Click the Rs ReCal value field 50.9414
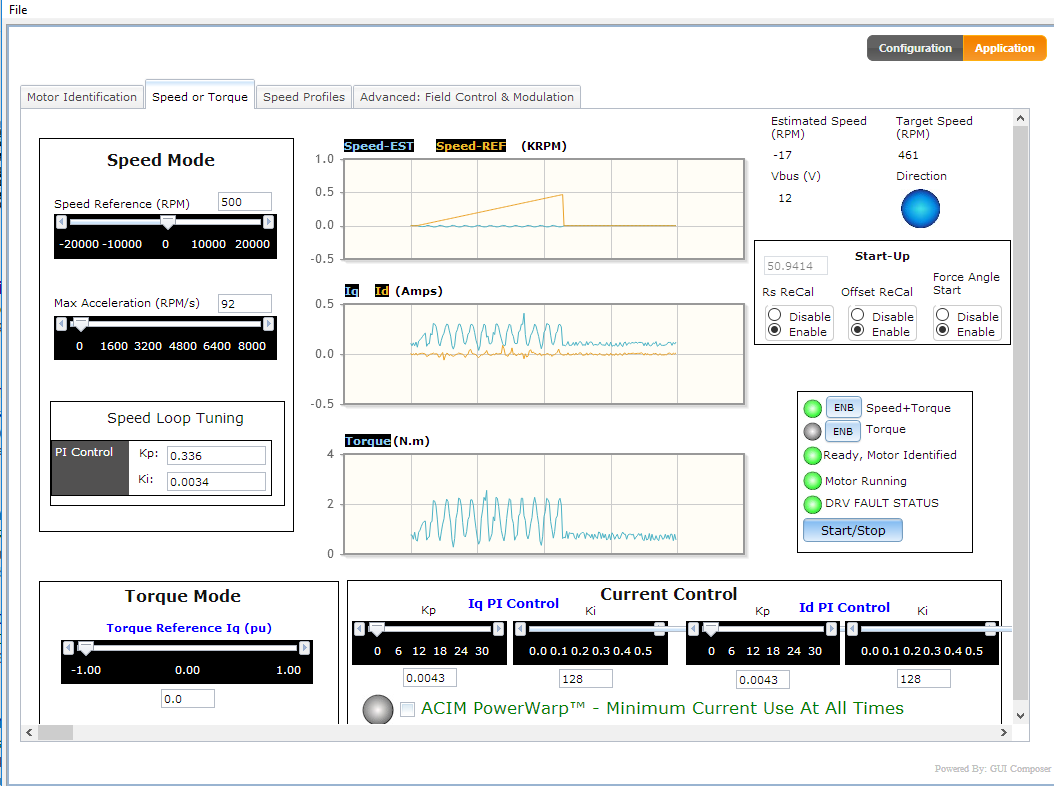1054x786 pixels. pos(795,266)
